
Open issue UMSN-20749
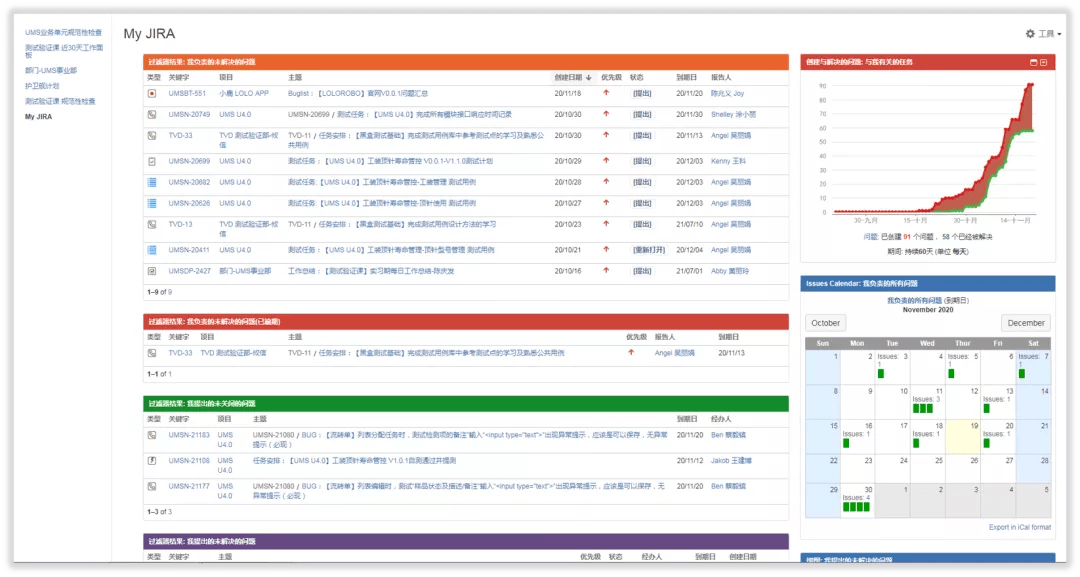point(189,115)
